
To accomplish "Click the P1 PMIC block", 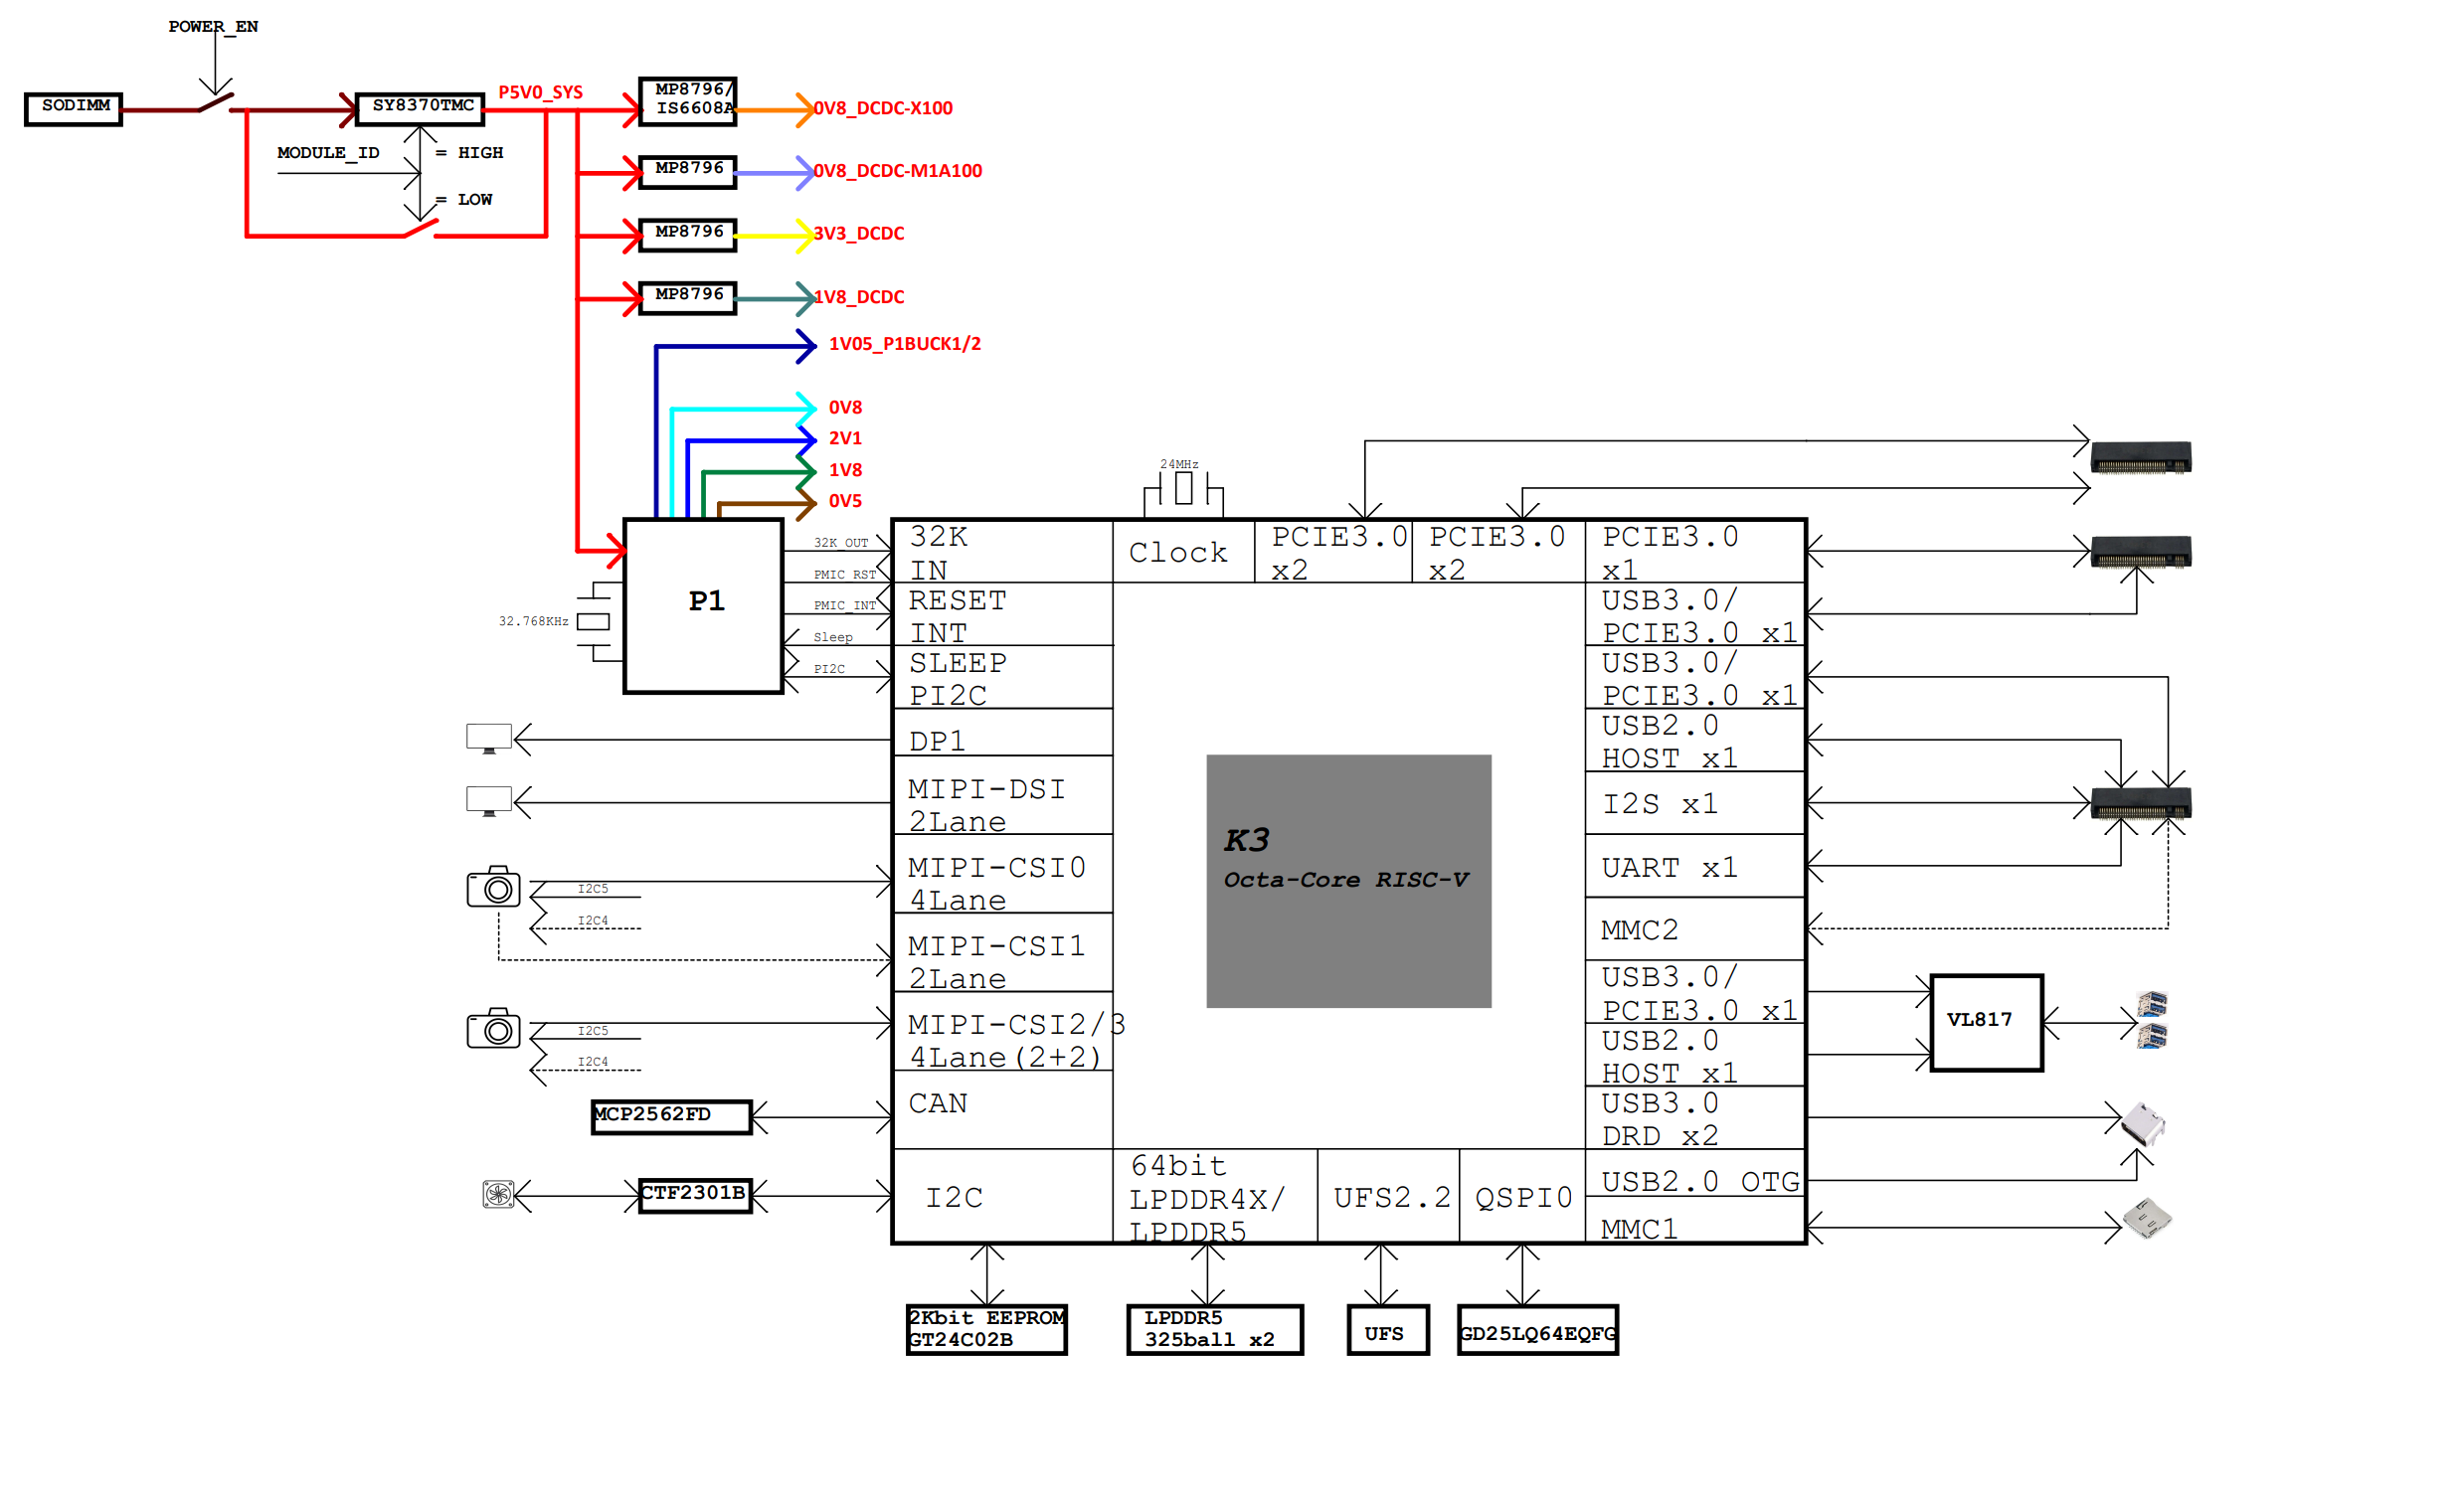I will click(703, 605).
